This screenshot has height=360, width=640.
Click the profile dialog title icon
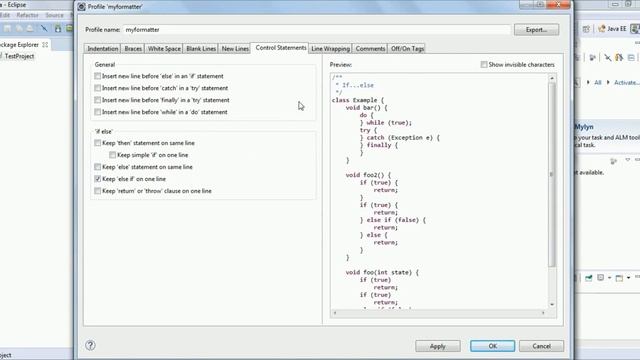[82, 7]
